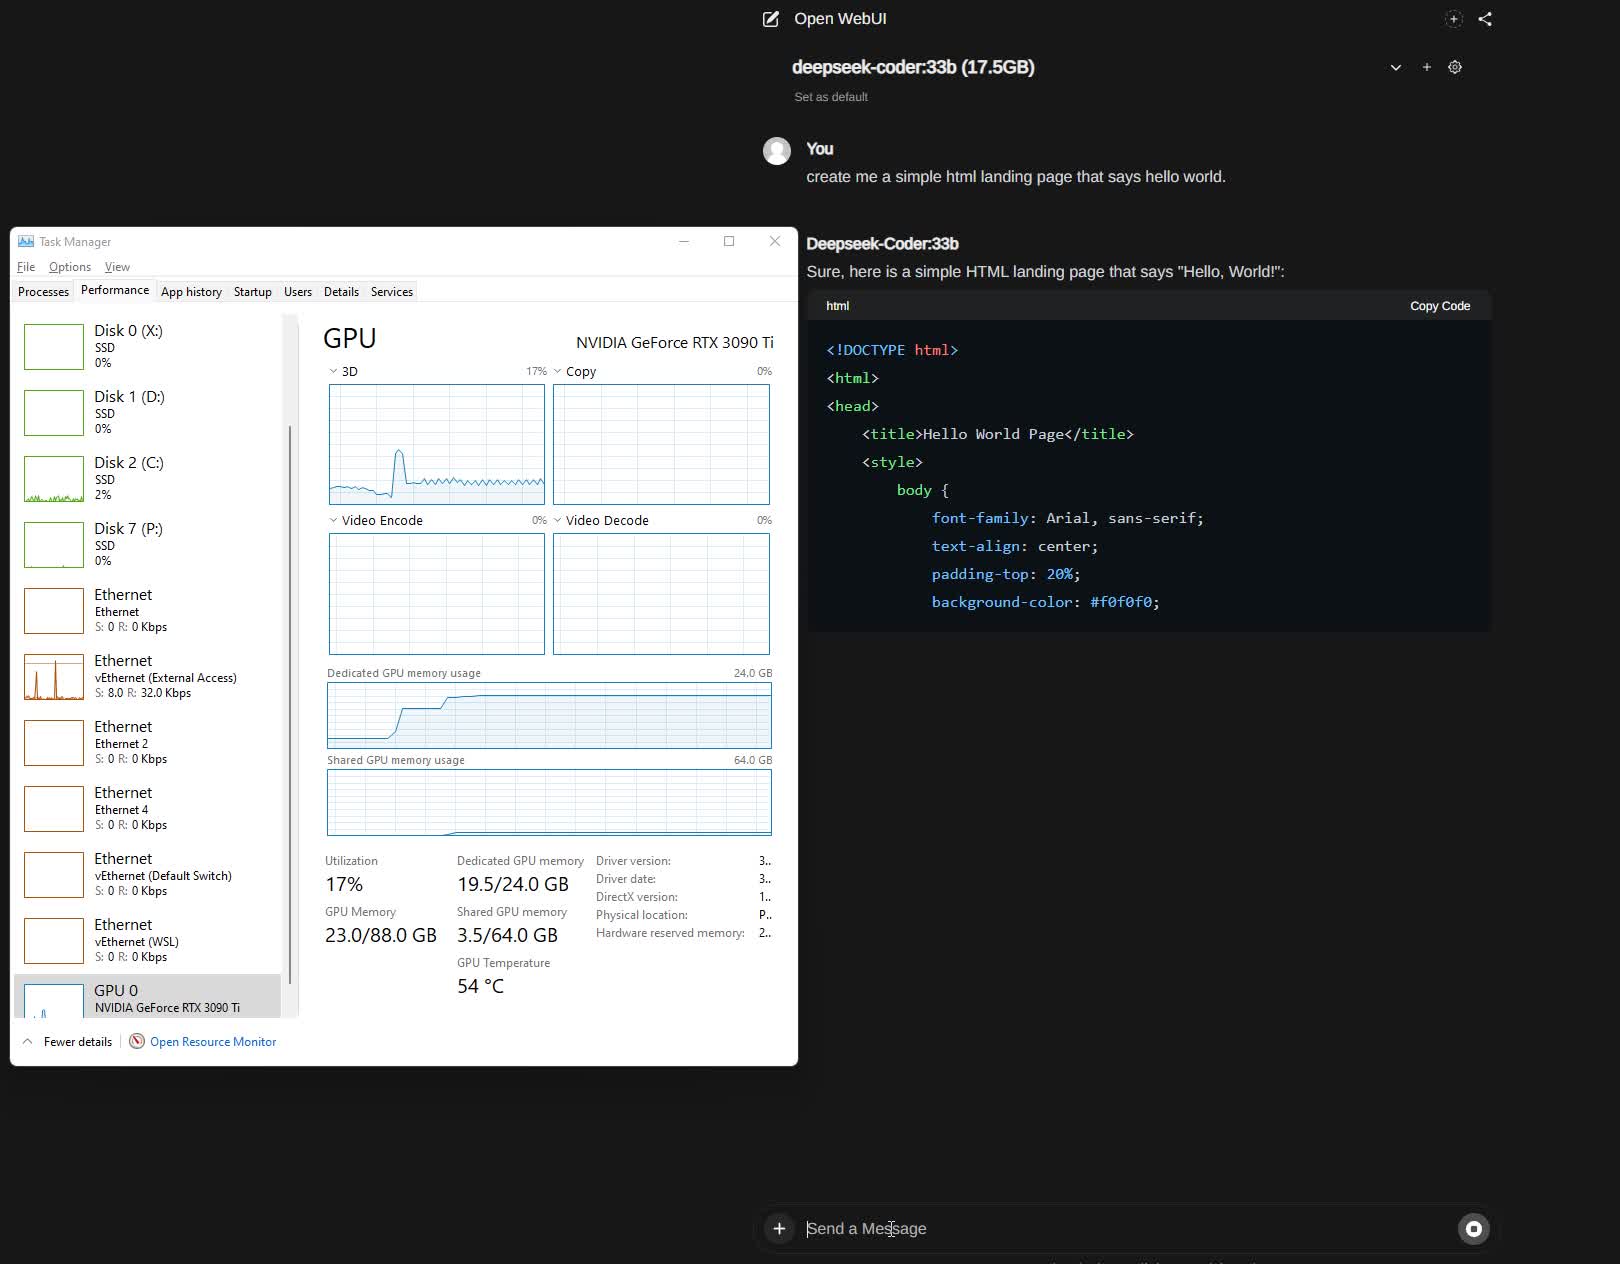Click the You avatar icon in the chat
Image resolution: width=1620 pixels, height=1264 pixels.
(x=776, y=151)
